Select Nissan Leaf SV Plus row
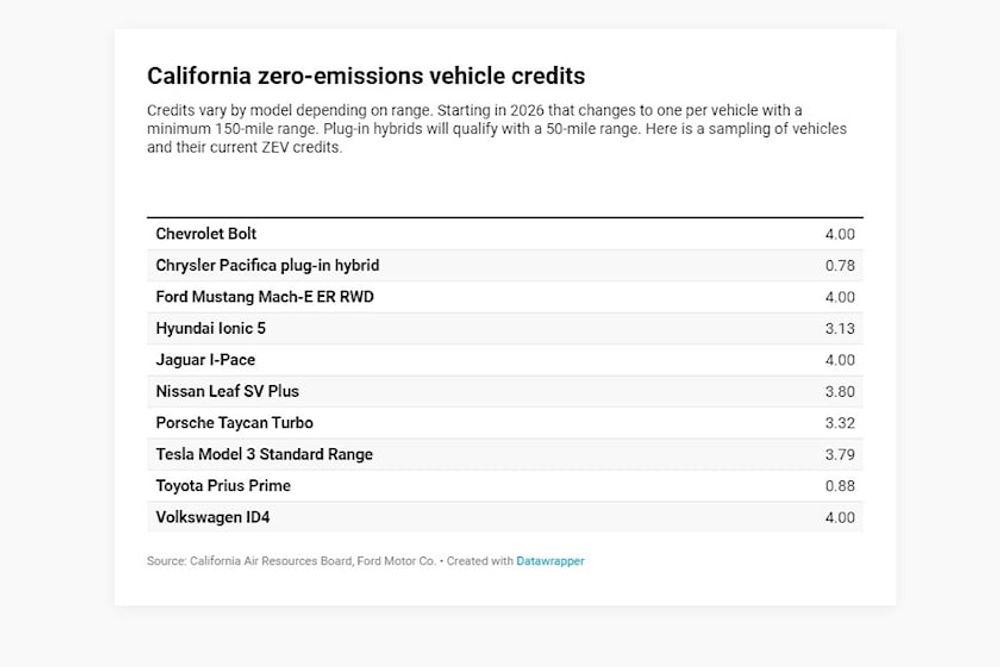Viewport: 1000px width, 667px height. tap(227, 391)
